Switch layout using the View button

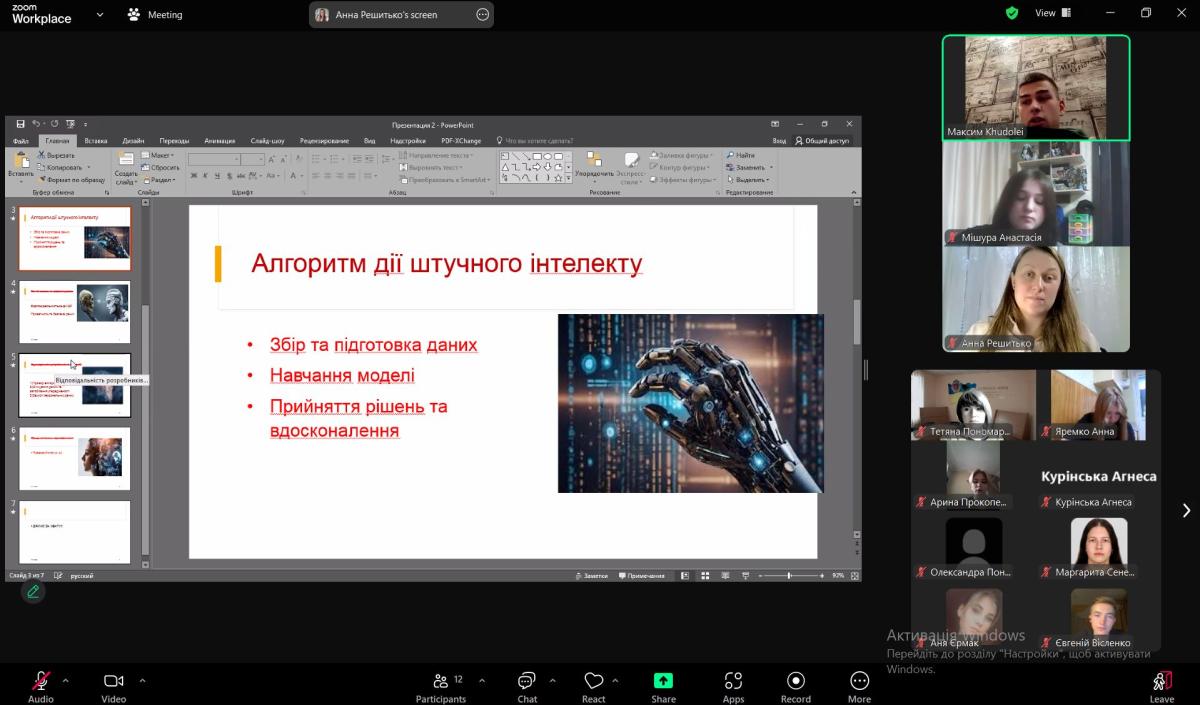(1052, 13)
